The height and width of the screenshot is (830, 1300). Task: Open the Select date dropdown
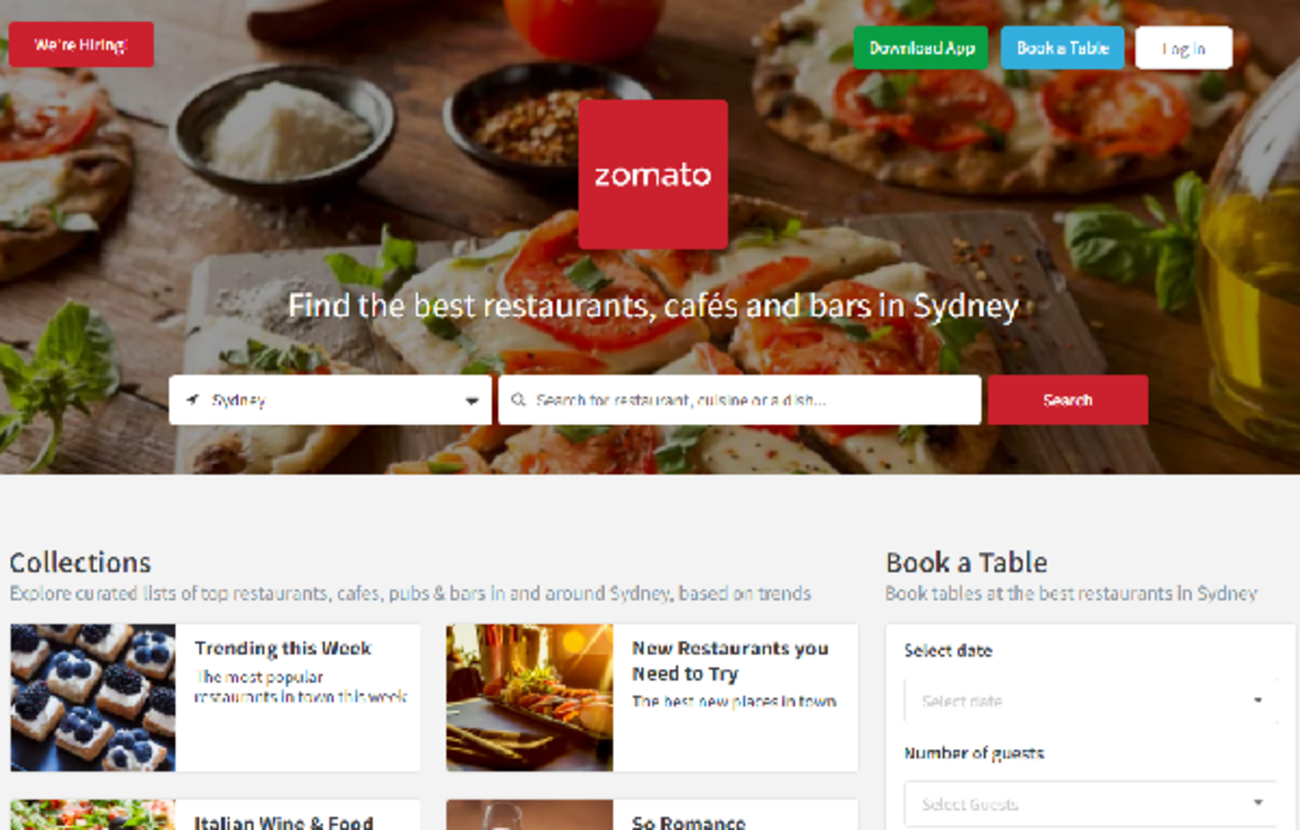tap(1090, 700)
